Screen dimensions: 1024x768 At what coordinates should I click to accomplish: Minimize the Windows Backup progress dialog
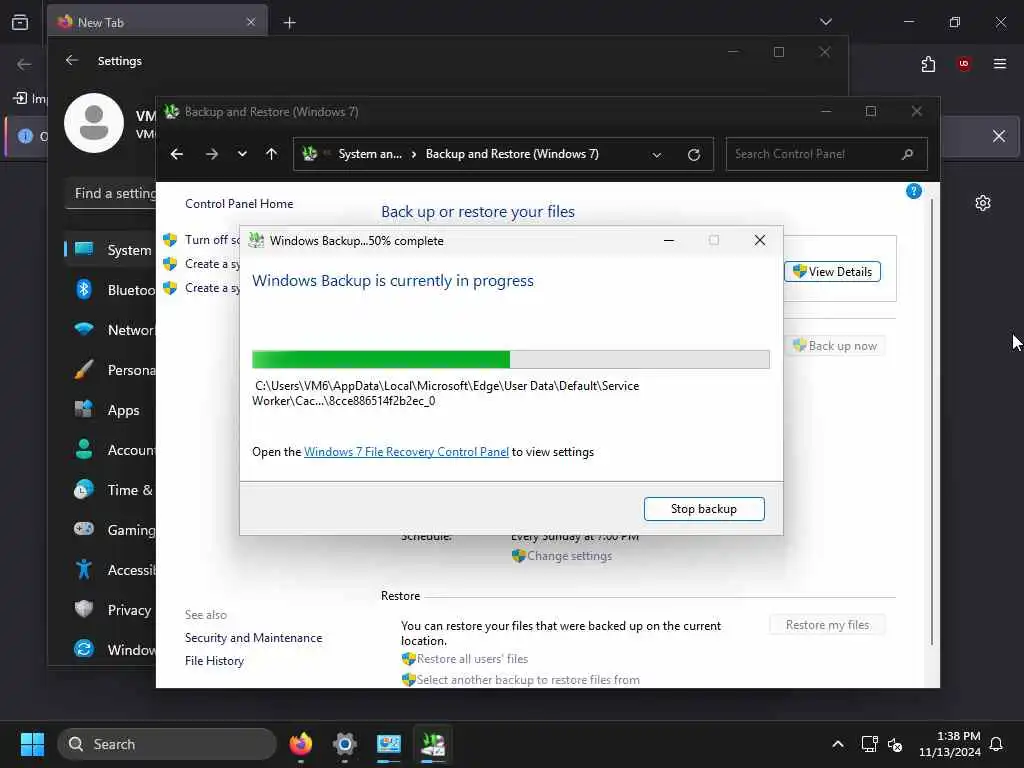coord(669,240)
